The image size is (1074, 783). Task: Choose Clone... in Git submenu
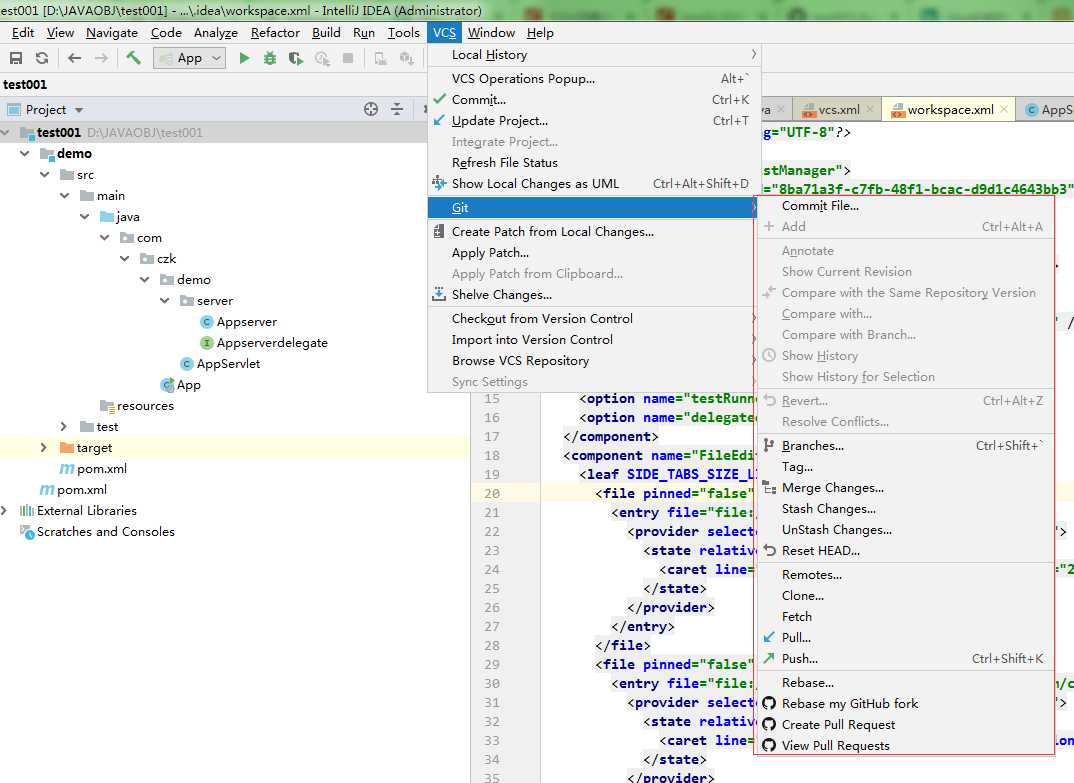click(x=904, y=596)
